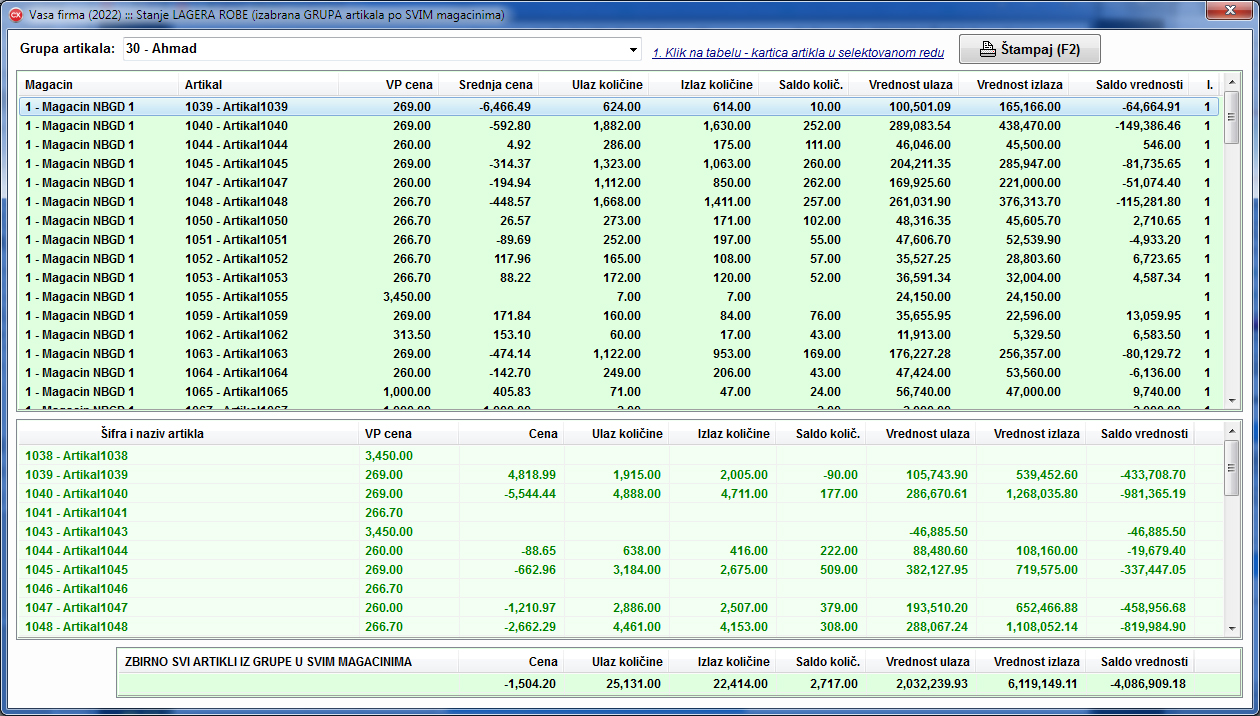Select the 1063 - Artikal1063 row
The width and height of the screenshot is (1260, 716).
point(621,354)
